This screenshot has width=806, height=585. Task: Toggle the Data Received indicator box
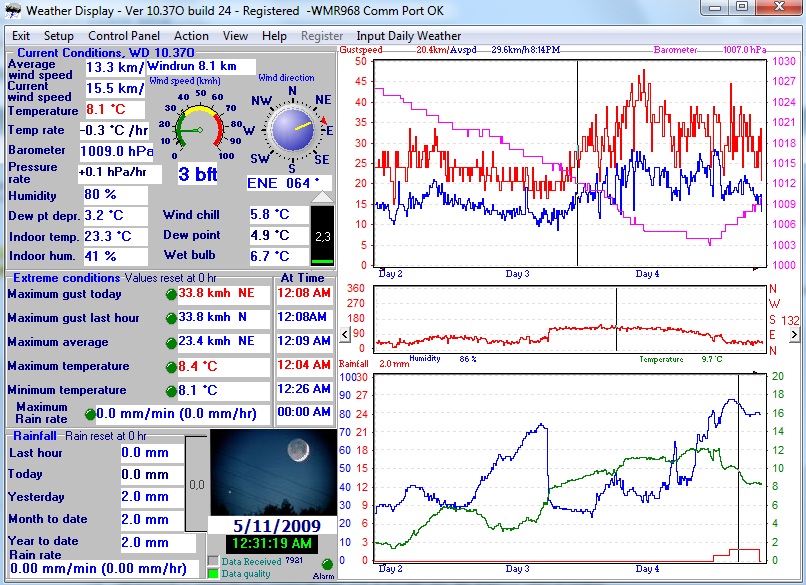pyautogui.click(x=212, y=561)
